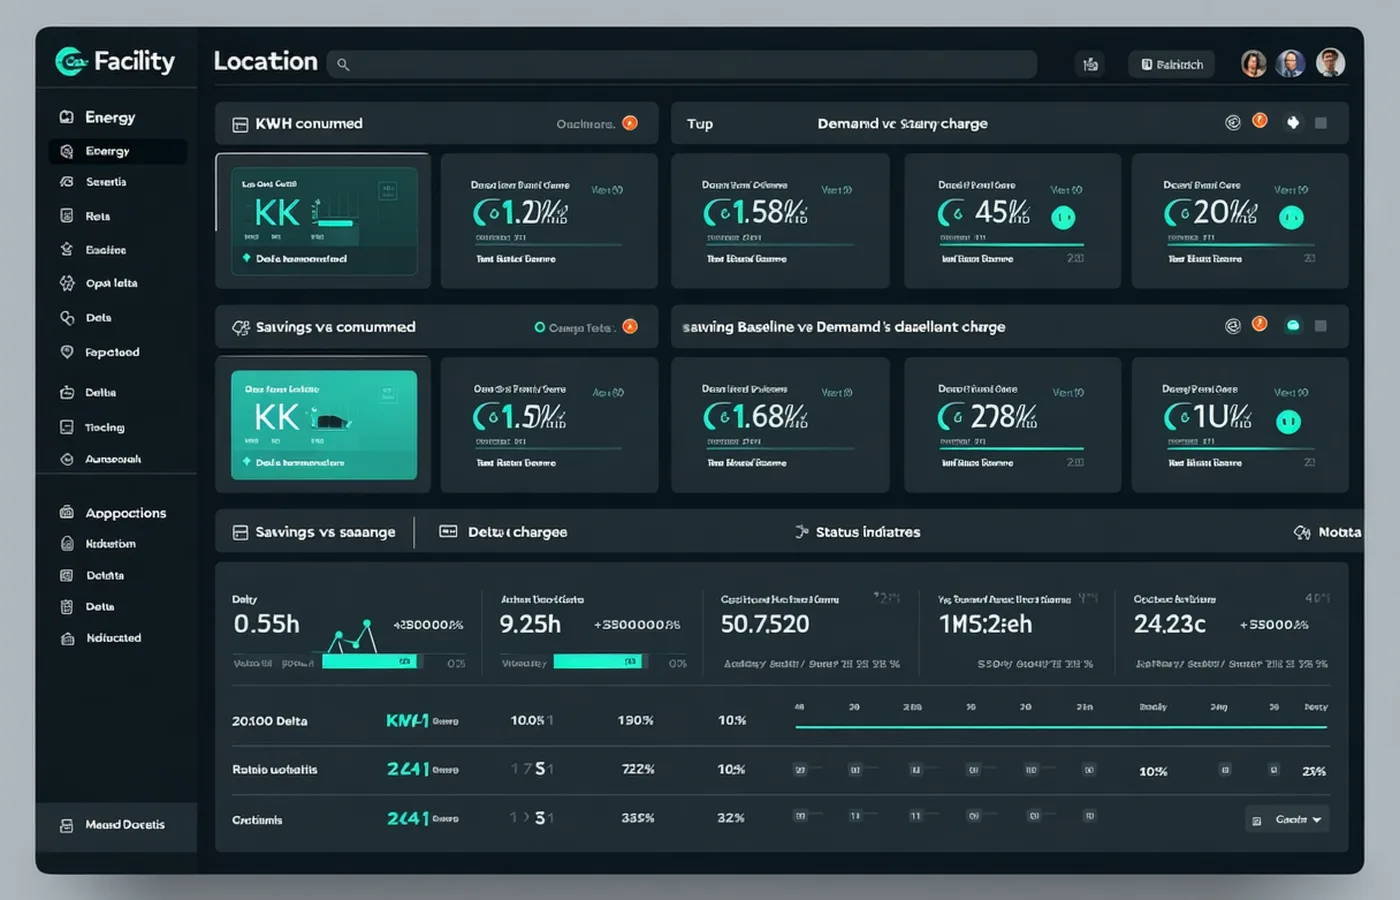Click orange badge in Savings vs comumned header
Screen dimensions: 1400x900
point(630,326)
